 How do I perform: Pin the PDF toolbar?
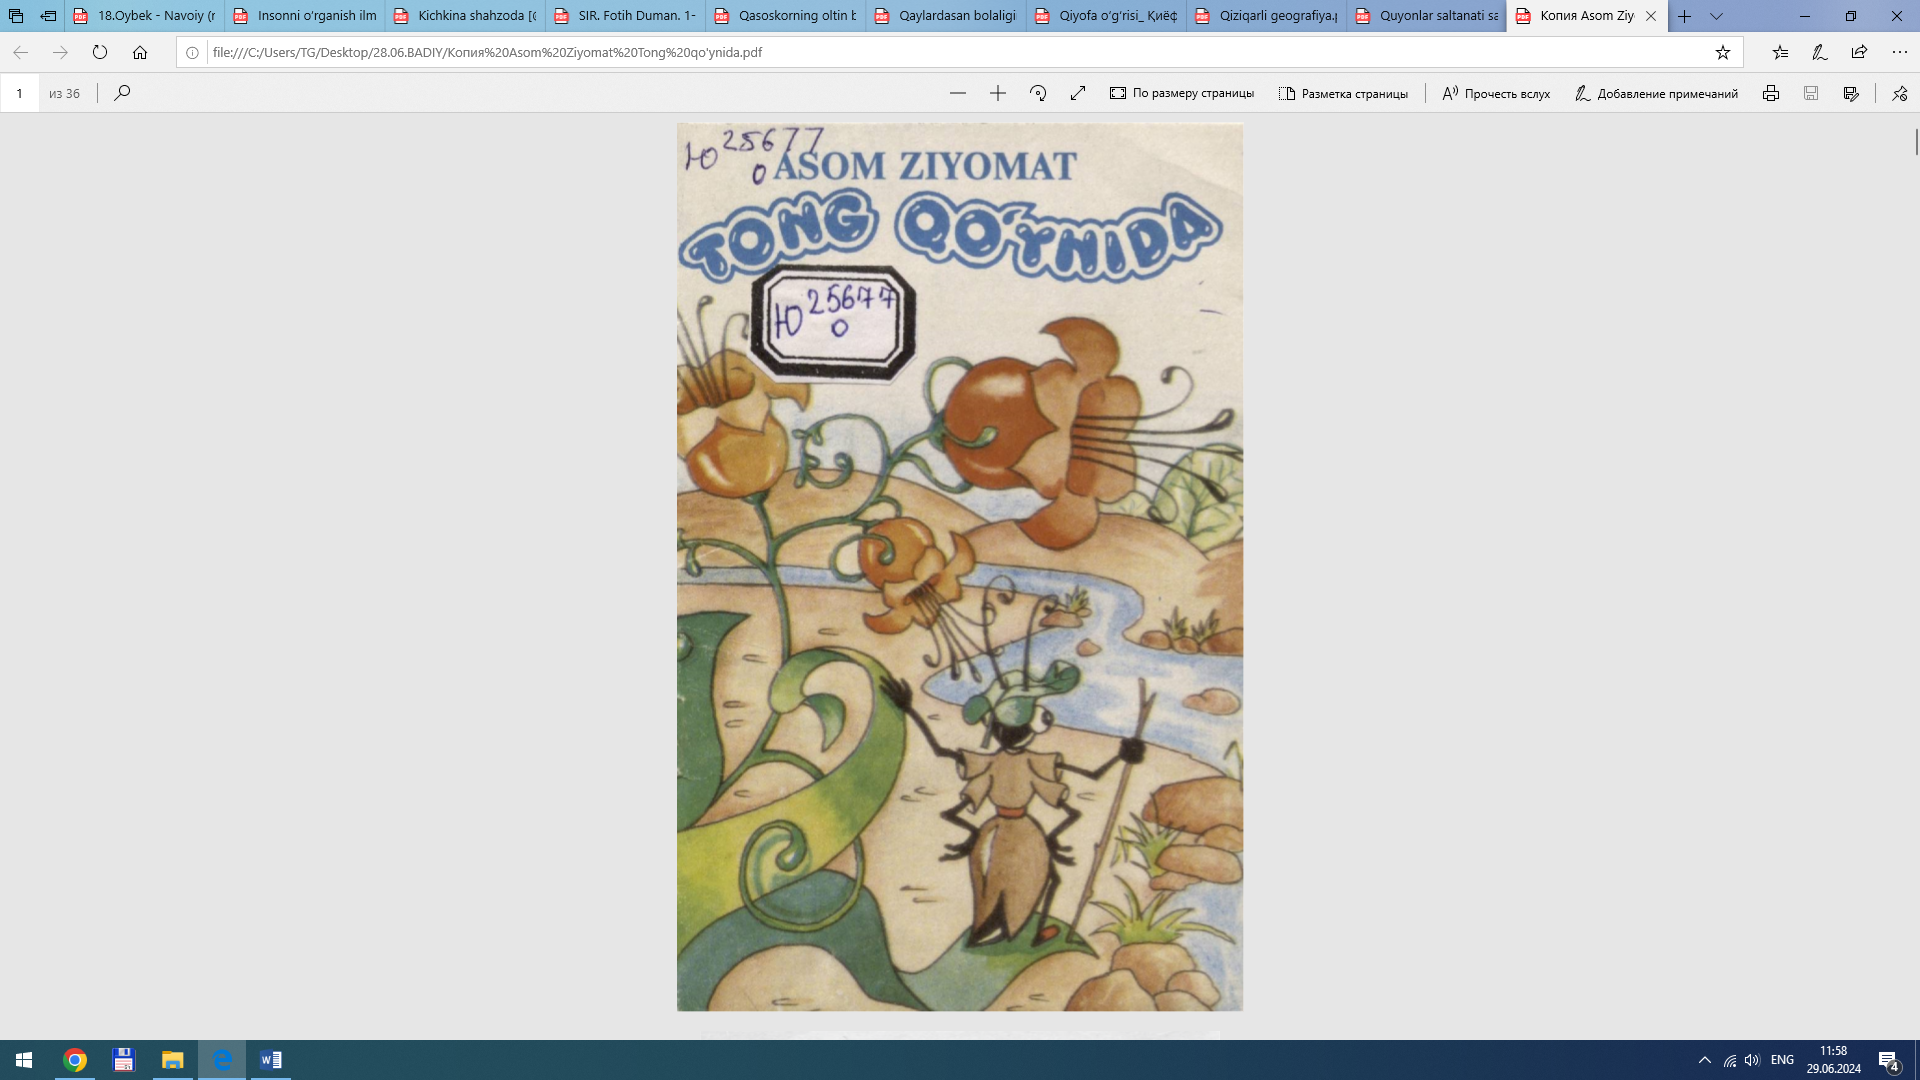[1899, 93]
